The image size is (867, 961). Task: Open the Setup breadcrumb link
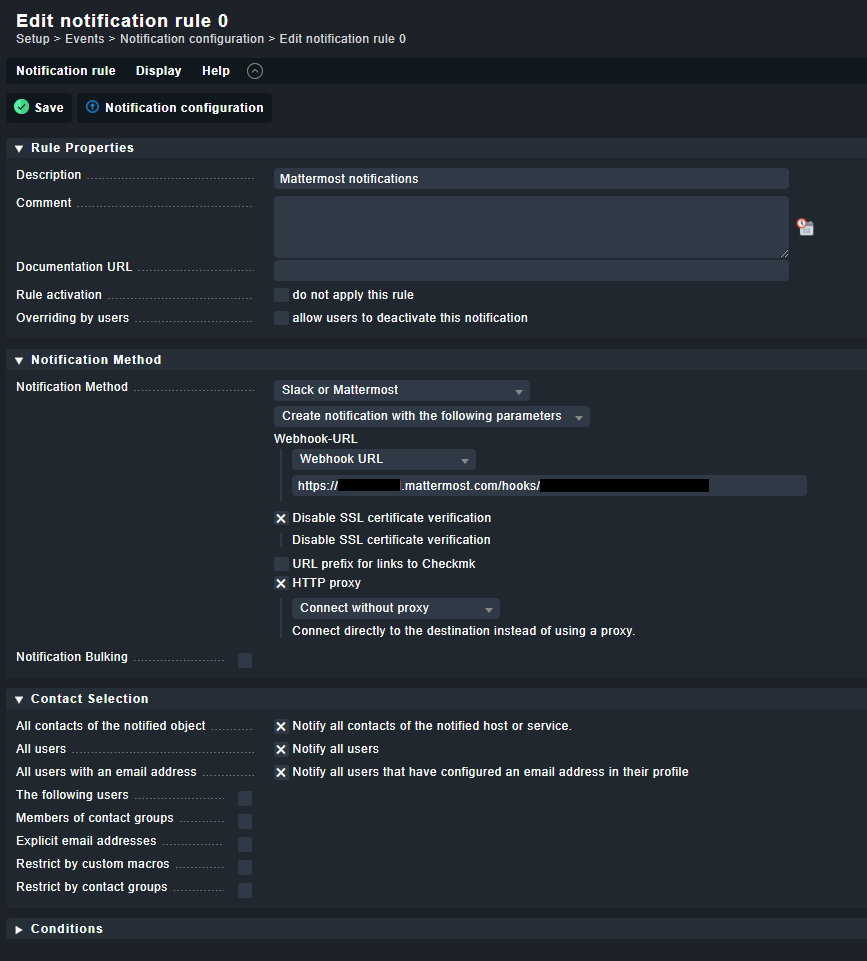31,38
